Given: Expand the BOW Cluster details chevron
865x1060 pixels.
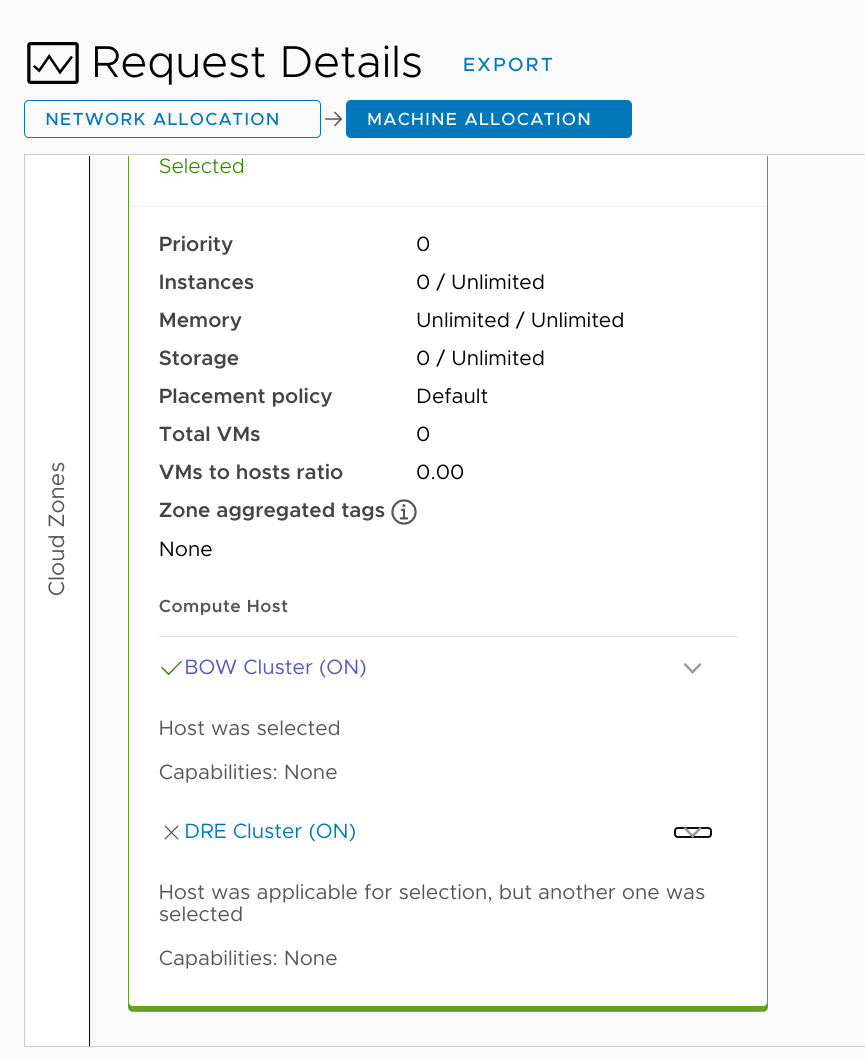Looking at the screenshot, I should click(x=692, y=668).
